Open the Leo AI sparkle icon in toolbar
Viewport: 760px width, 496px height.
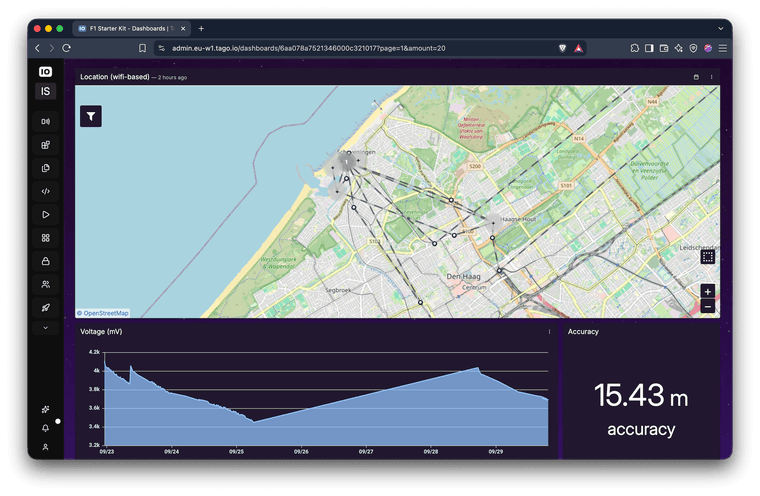coord(679,48)
